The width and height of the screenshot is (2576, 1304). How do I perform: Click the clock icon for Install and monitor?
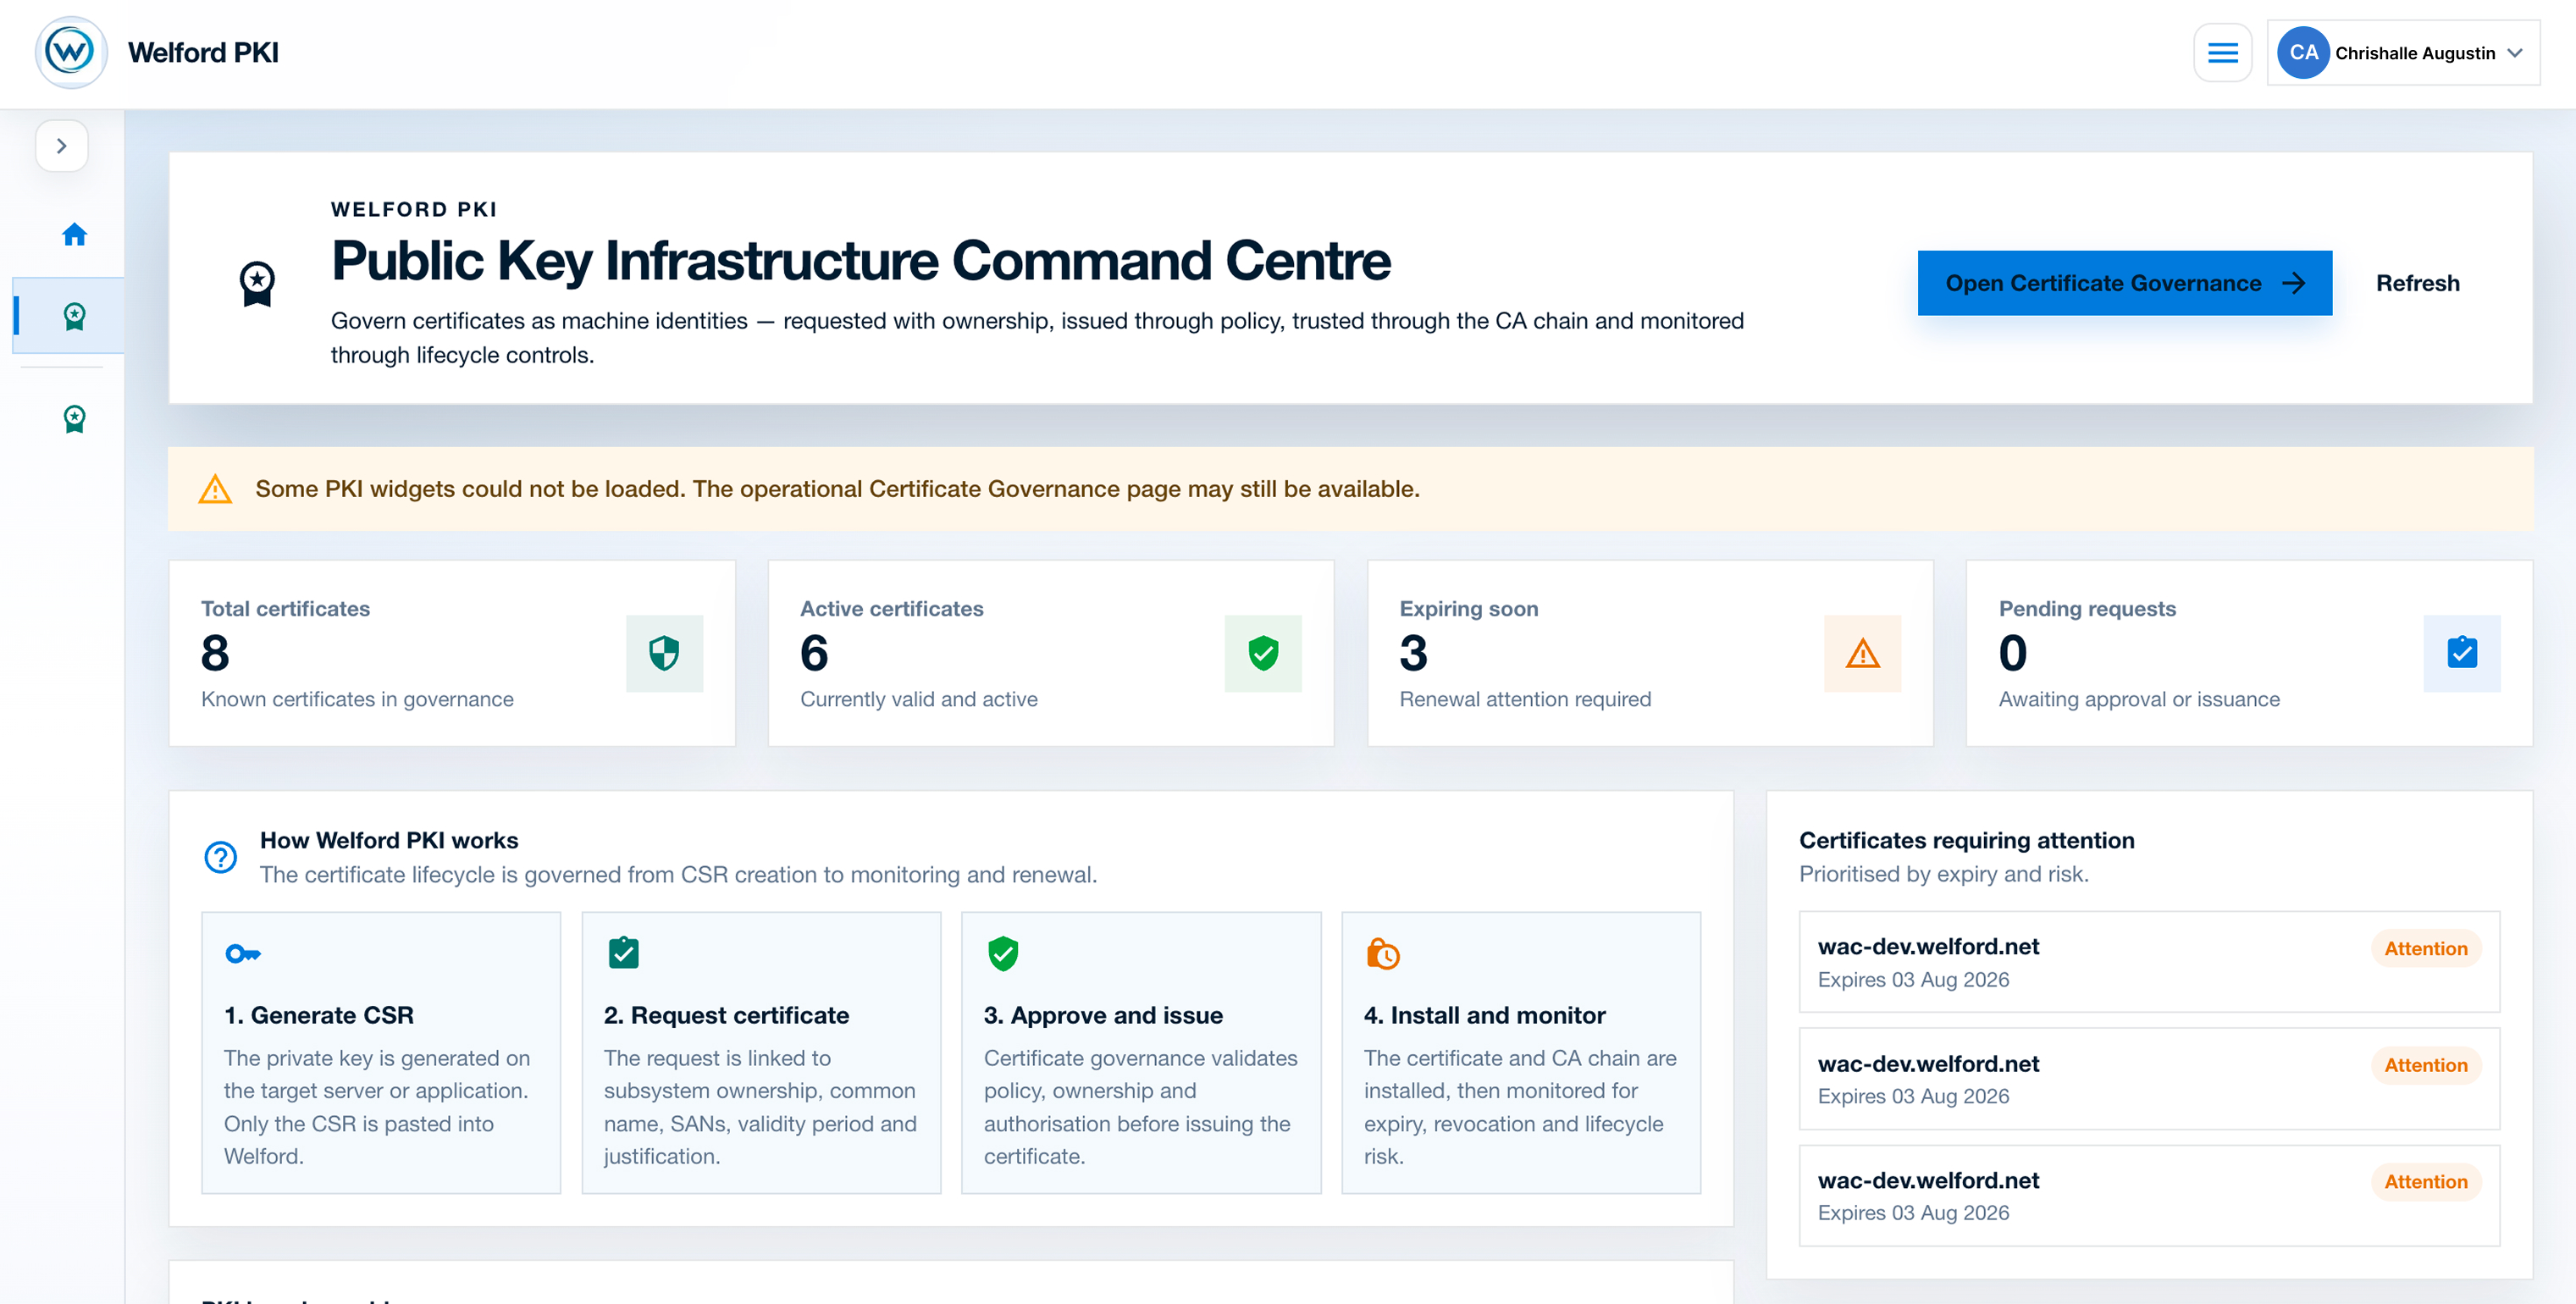[x=1383, y=954]
